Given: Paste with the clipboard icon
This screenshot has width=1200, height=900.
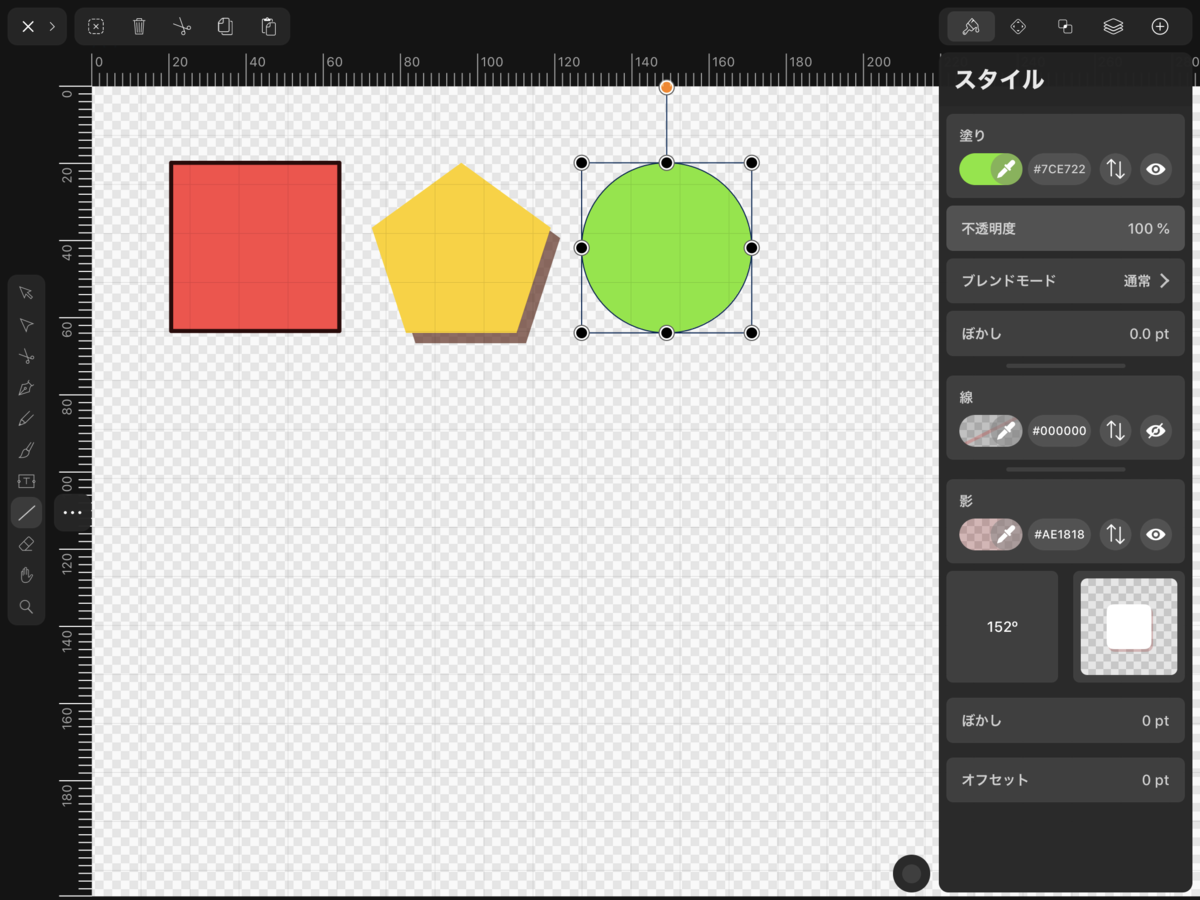Looking at the screenshot, I should (268, 27).
